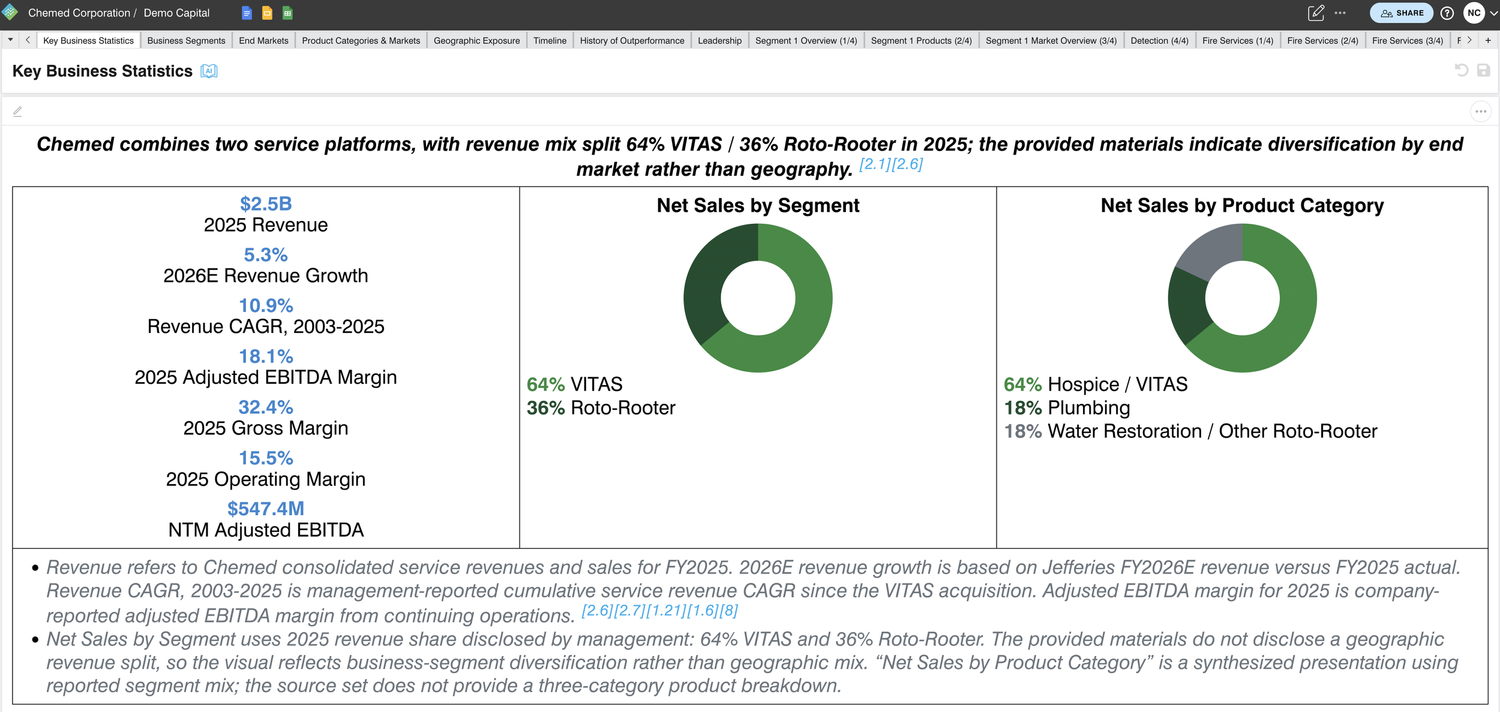
Task: Switch to the Business Segments tab
Action: point(186,41)
